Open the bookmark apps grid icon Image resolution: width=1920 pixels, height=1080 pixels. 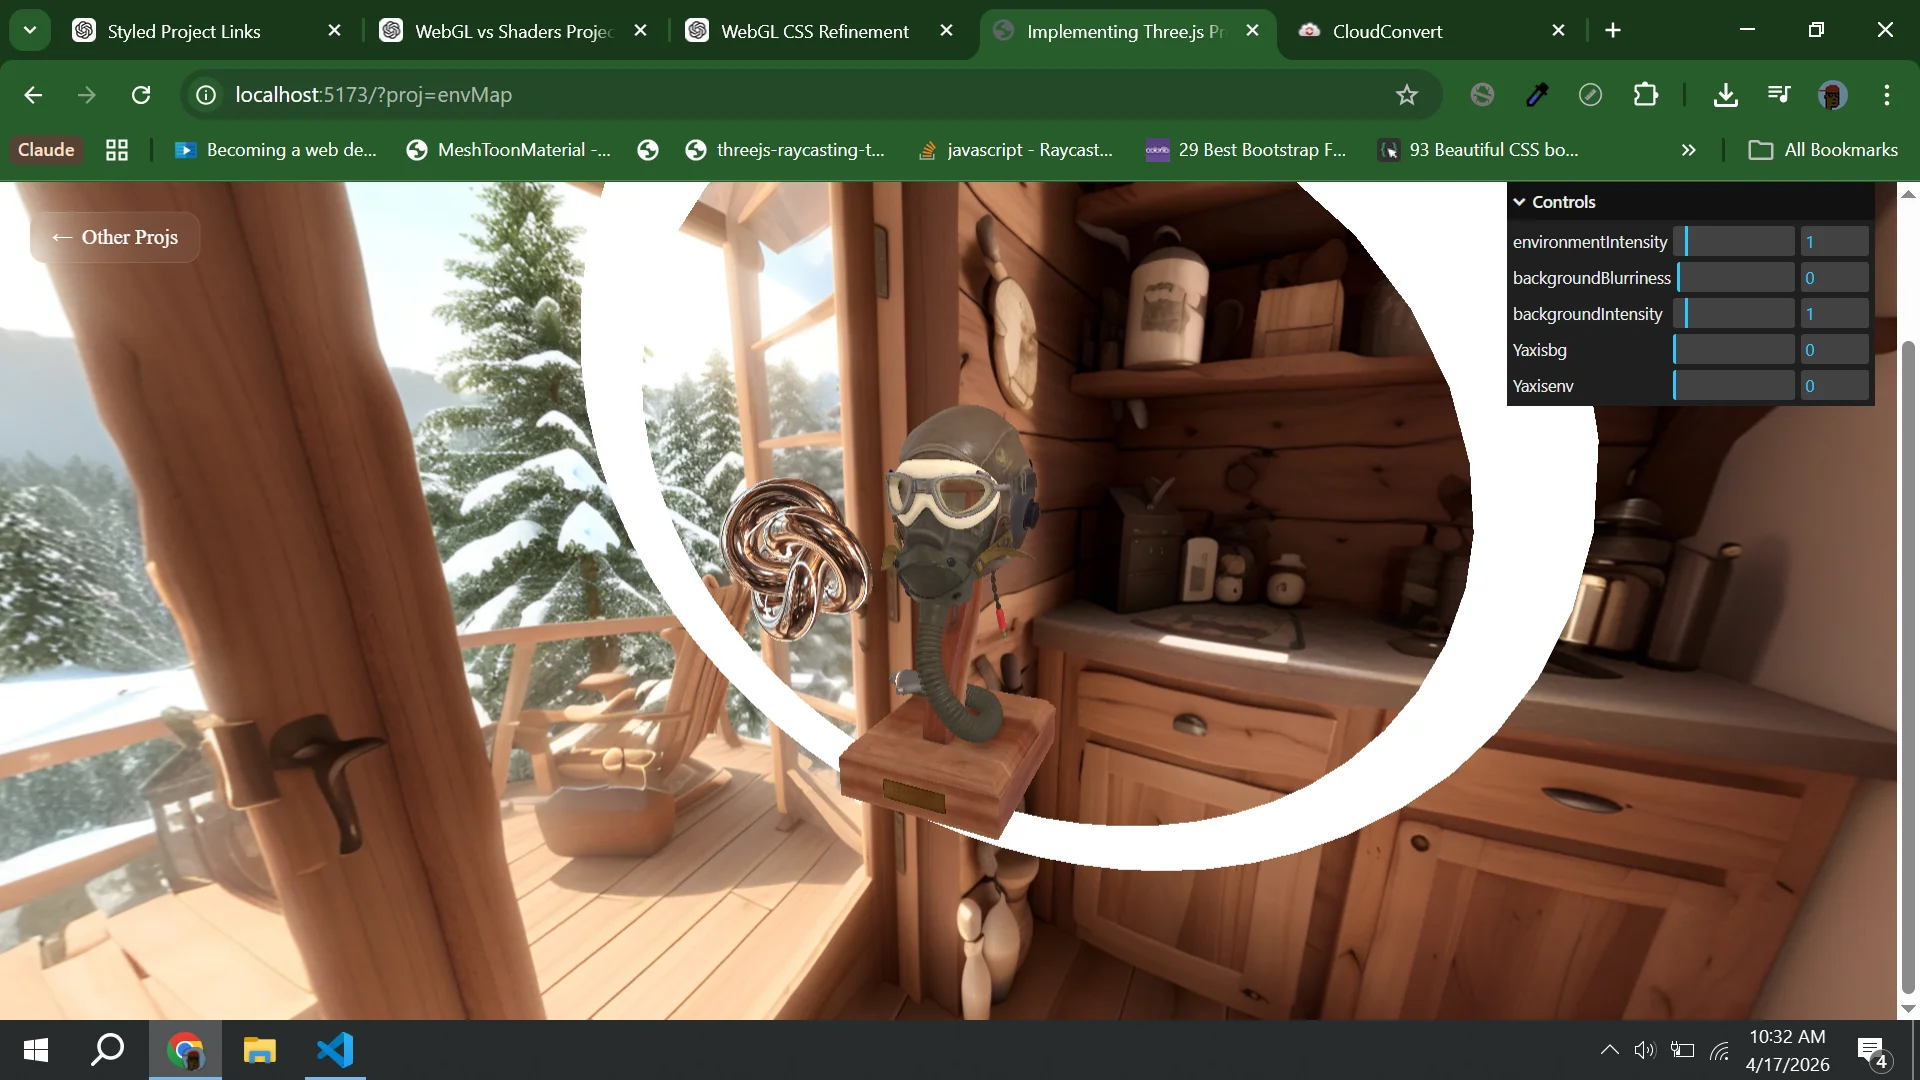pyautogui.click(x=117, y=150)
